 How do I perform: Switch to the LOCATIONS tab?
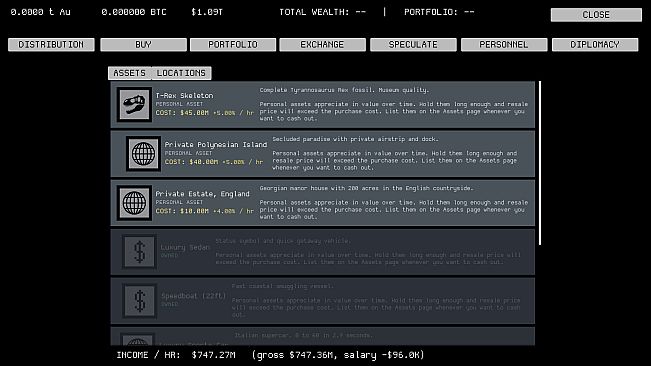coord(181,73)
